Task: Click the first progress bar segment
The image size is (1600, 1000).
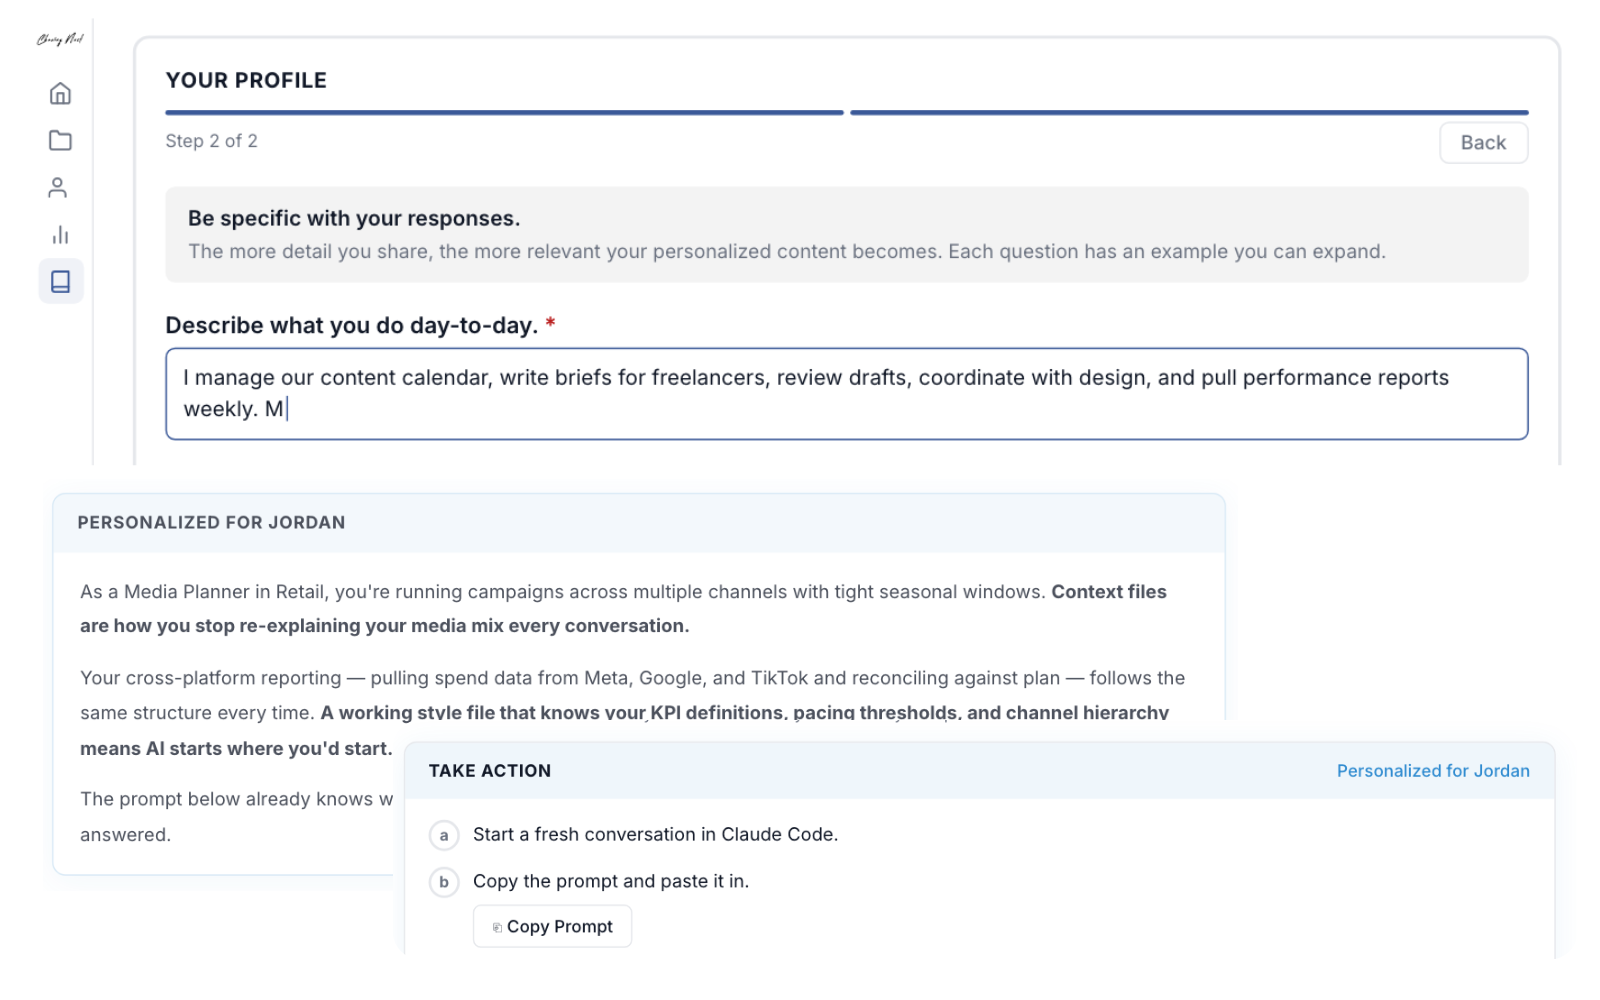Action: pyautogui.click(x=504, y=112)
